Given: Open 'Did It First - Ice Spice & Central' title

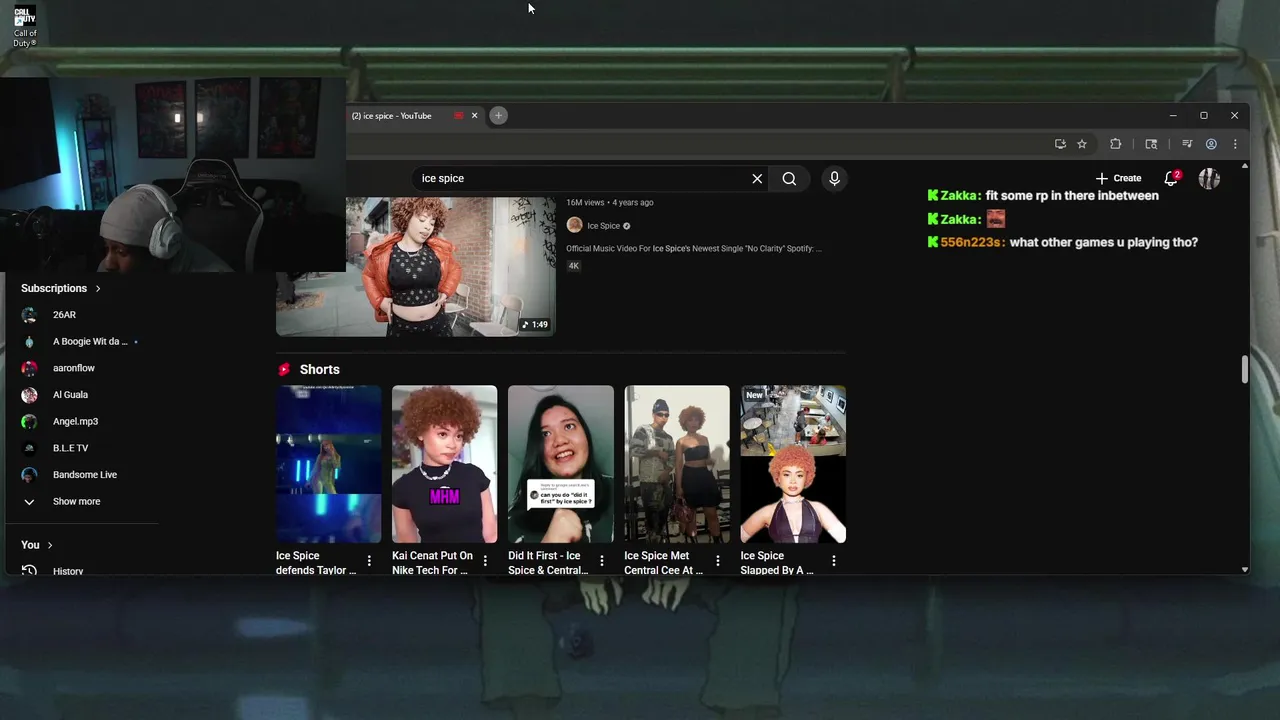Looking at the screenshot, I should pos(548,563).
